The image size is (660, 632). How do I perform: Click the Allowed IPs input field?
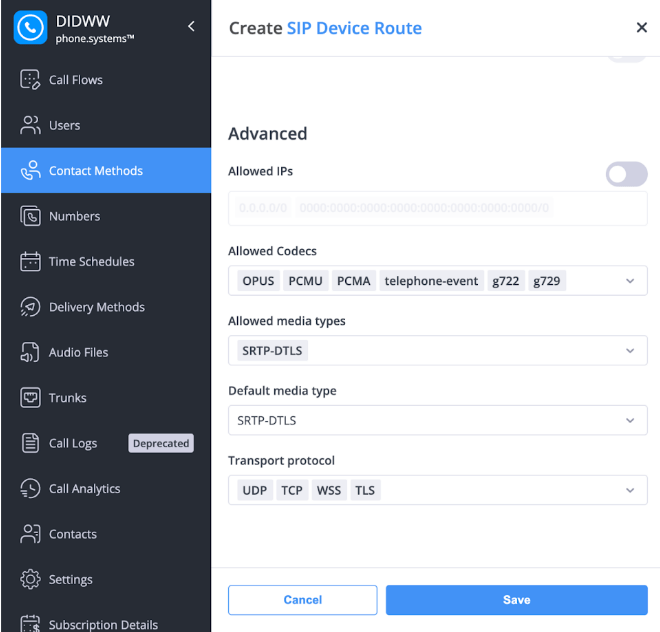(x=437, y=209)
